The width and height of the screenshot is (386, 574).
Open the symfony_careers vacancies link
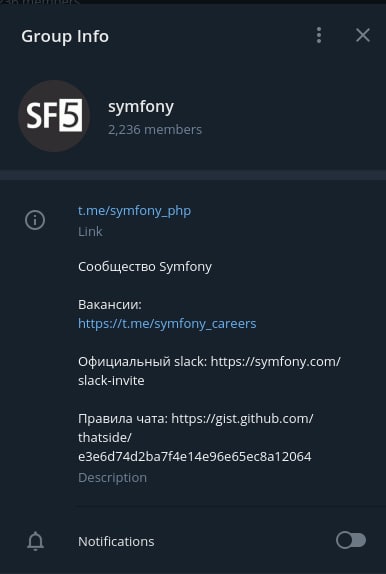coord(167,324)
